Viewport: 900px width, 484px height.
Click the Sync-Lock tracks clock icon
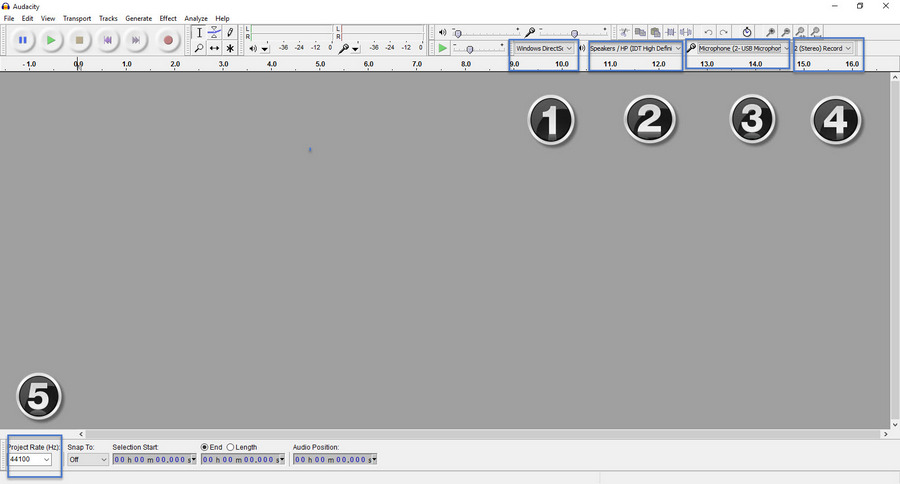747,33
